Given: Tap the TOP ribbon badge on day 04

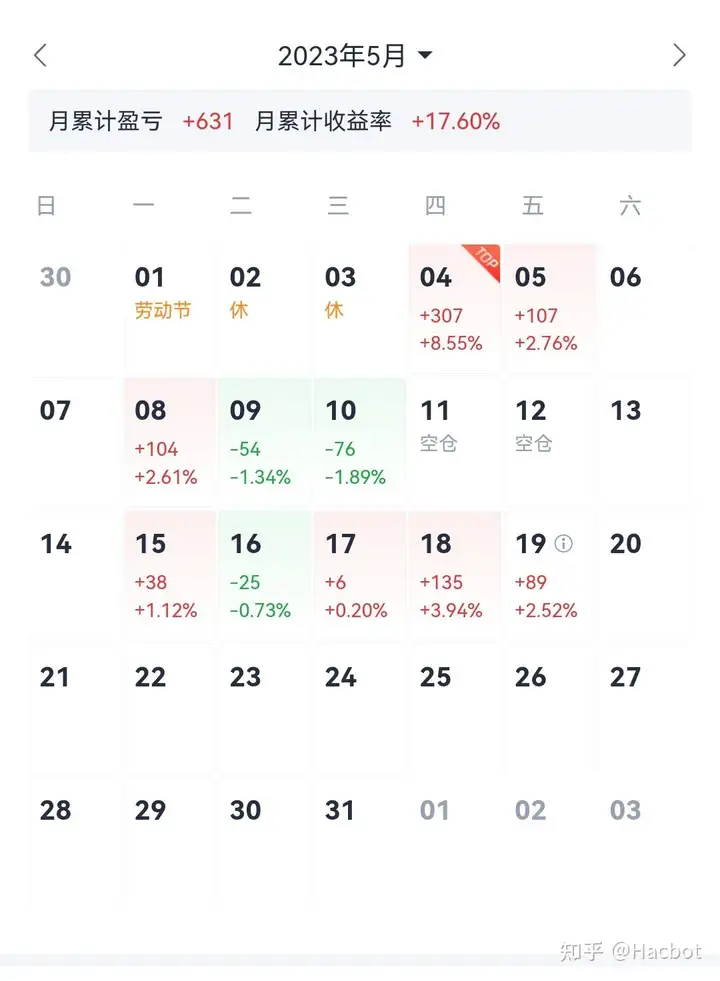Looking at the screenshot, I should pos(484,260).
